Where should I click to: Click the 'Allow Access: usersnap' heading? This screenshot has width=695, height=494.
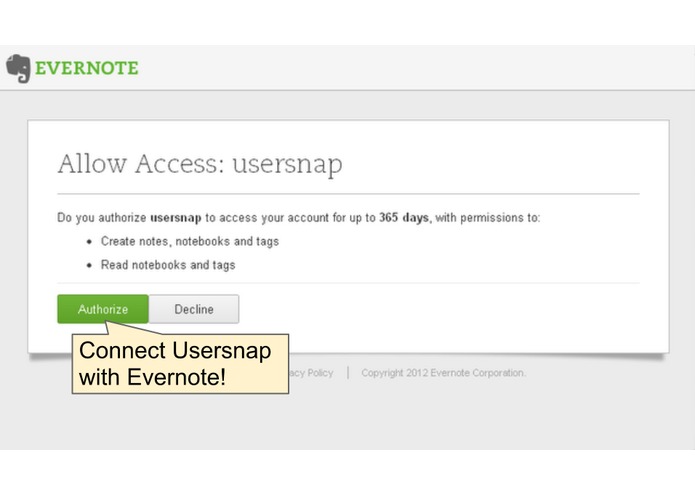point(200,164)
